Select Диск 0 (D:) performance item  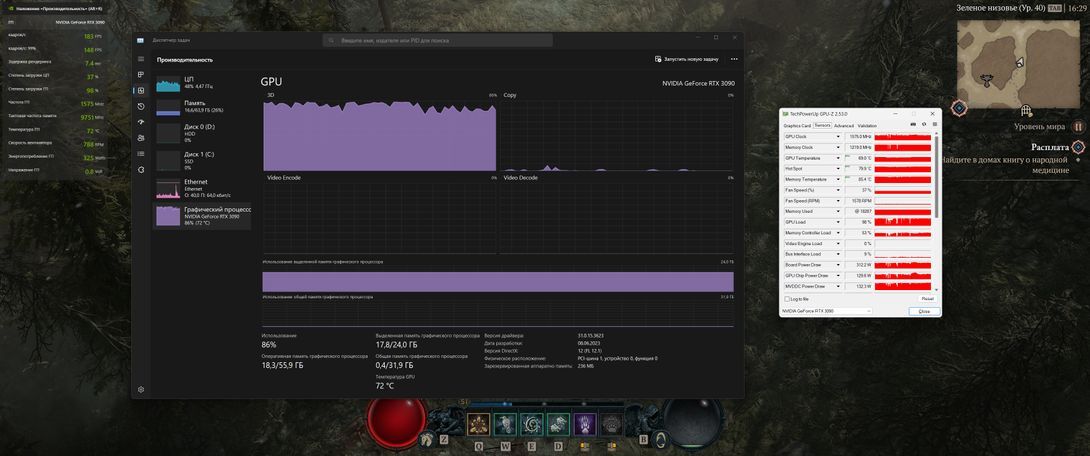pos(202,133)
